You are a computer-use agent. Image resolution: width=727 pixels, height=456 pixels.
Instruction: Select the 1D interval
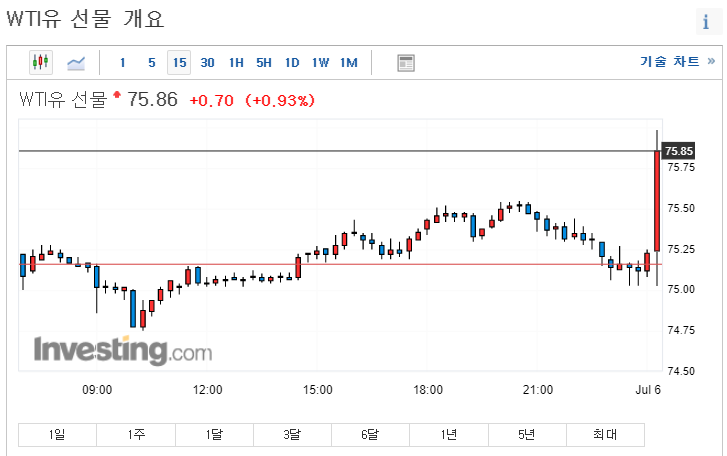tap(292, 63)
